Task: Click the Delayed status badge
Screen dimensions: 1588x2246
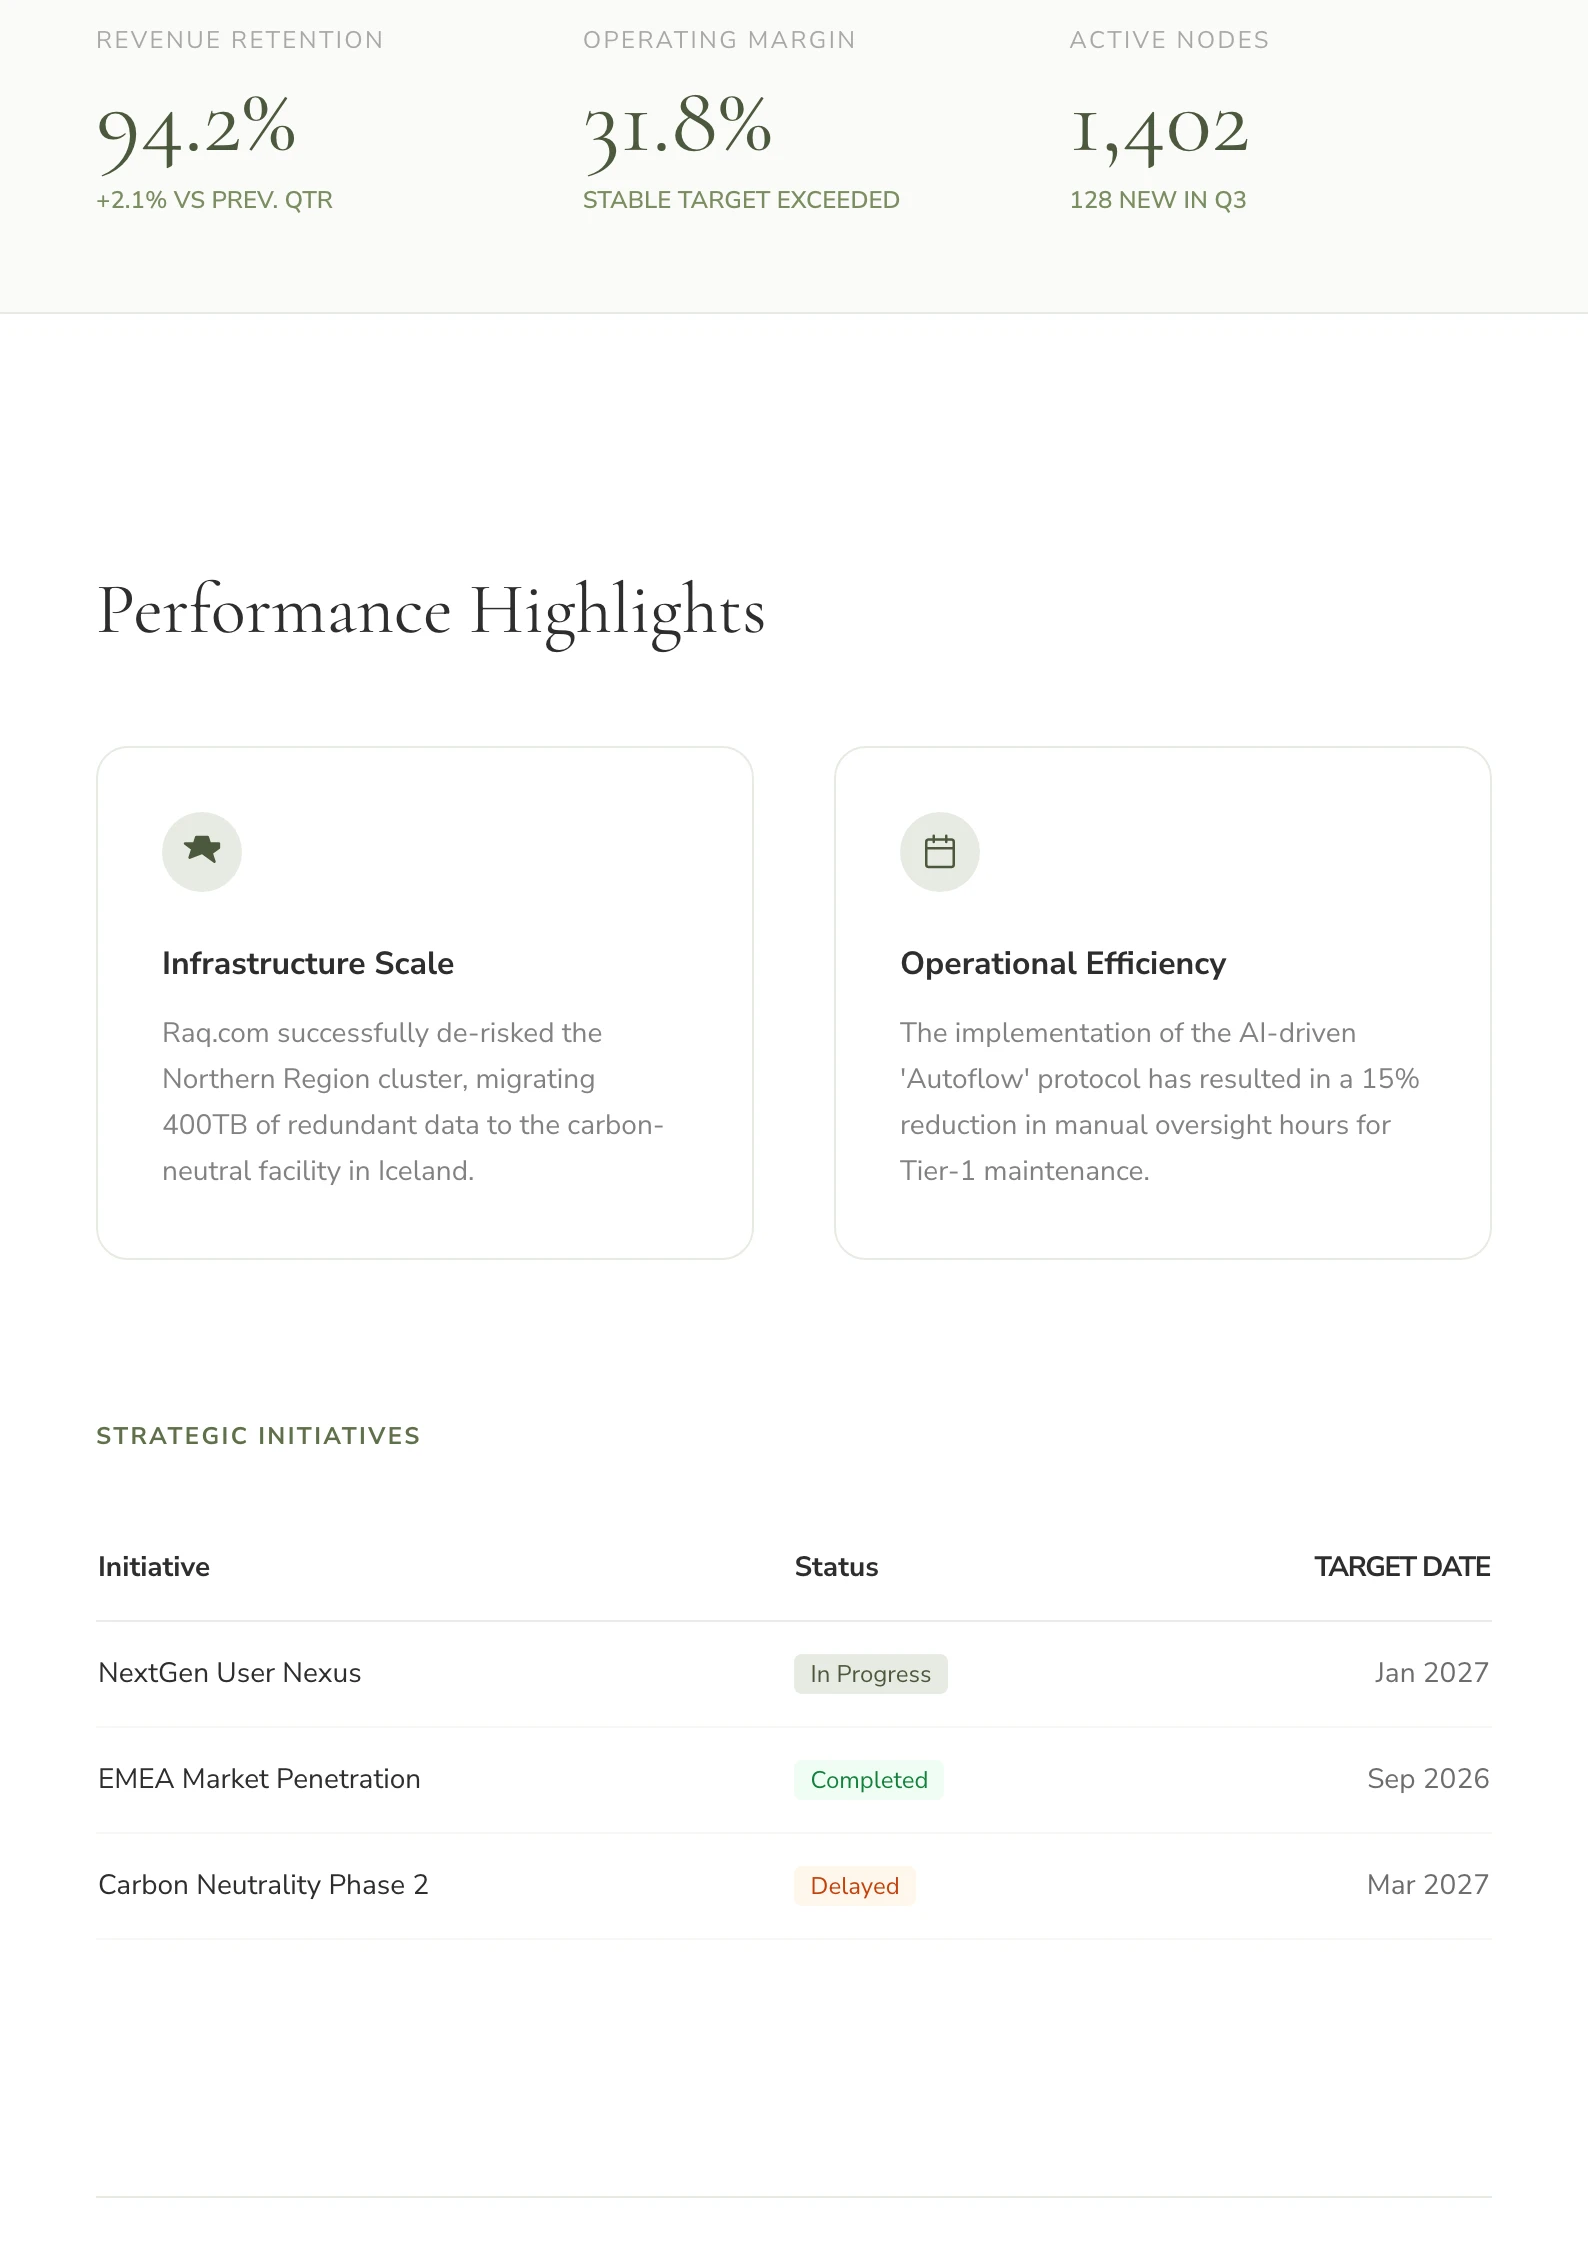Action: coord(854,1886)
